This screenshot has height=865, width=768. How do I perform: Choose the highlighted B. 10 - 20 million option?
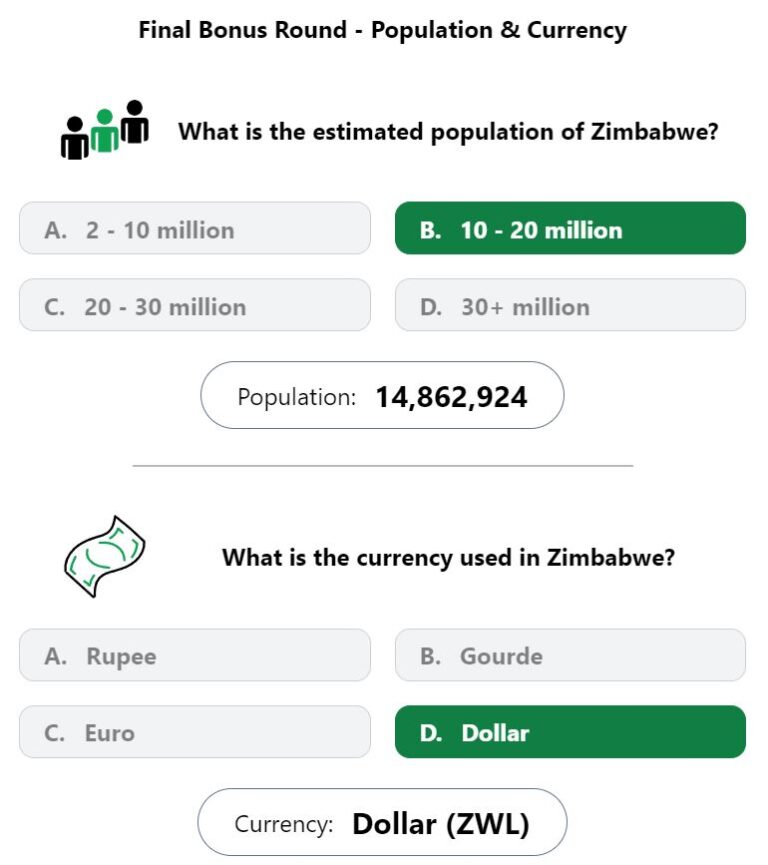click(x=570, y=228)
